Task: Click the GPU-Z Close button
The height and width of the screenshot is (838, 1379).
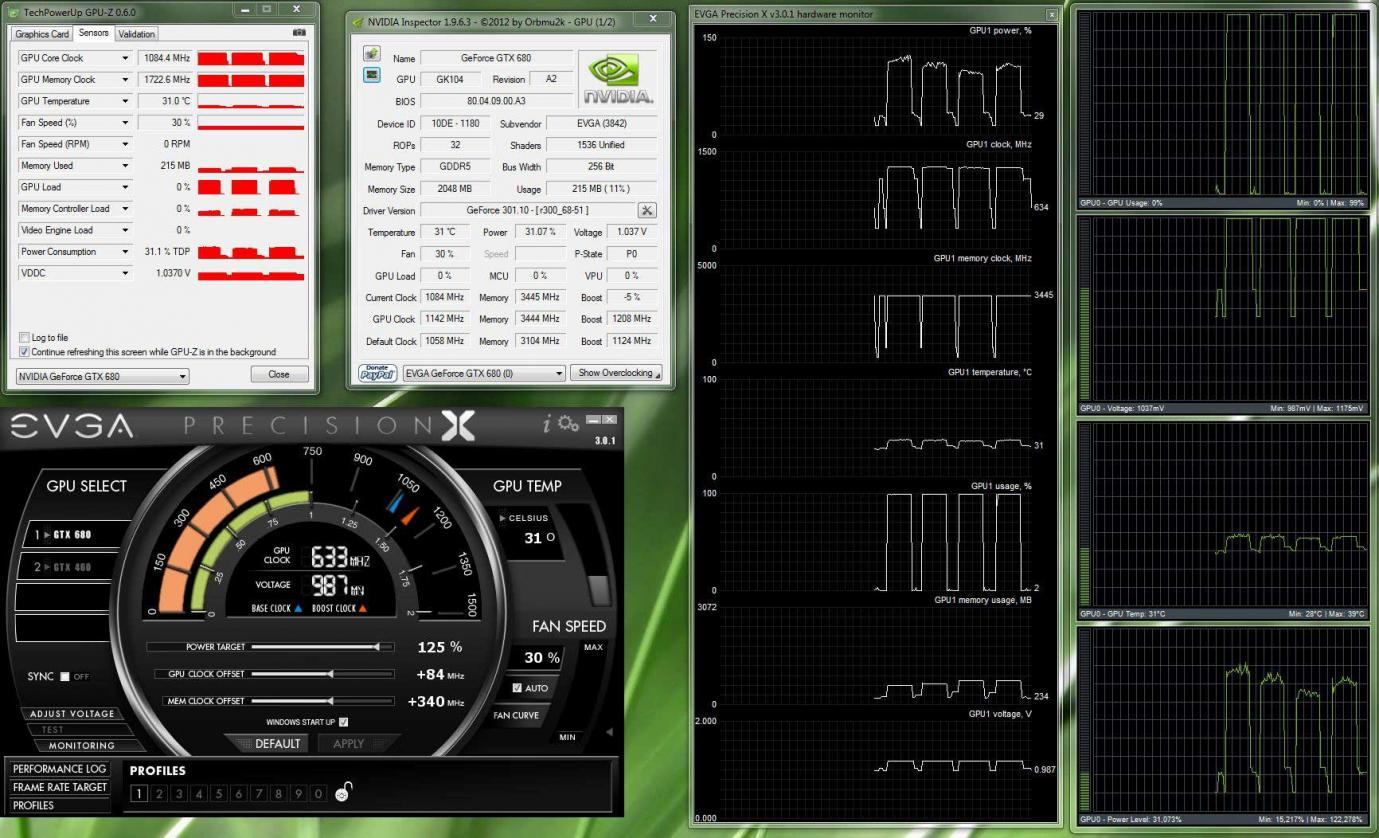Action: 279,374
